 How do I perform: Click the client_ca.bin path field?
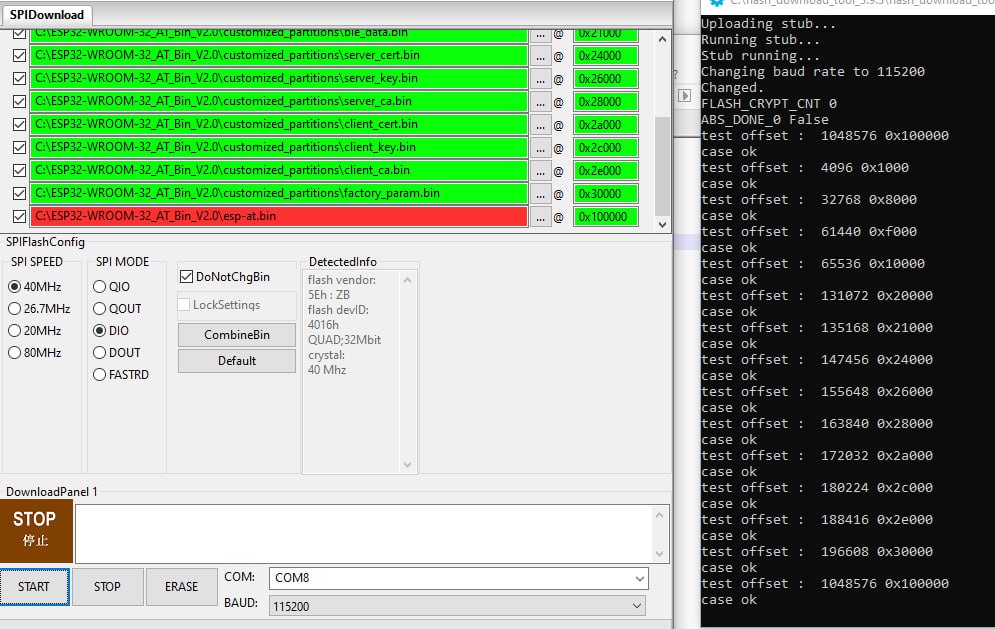pyautogui.click(x=279, y=170)
